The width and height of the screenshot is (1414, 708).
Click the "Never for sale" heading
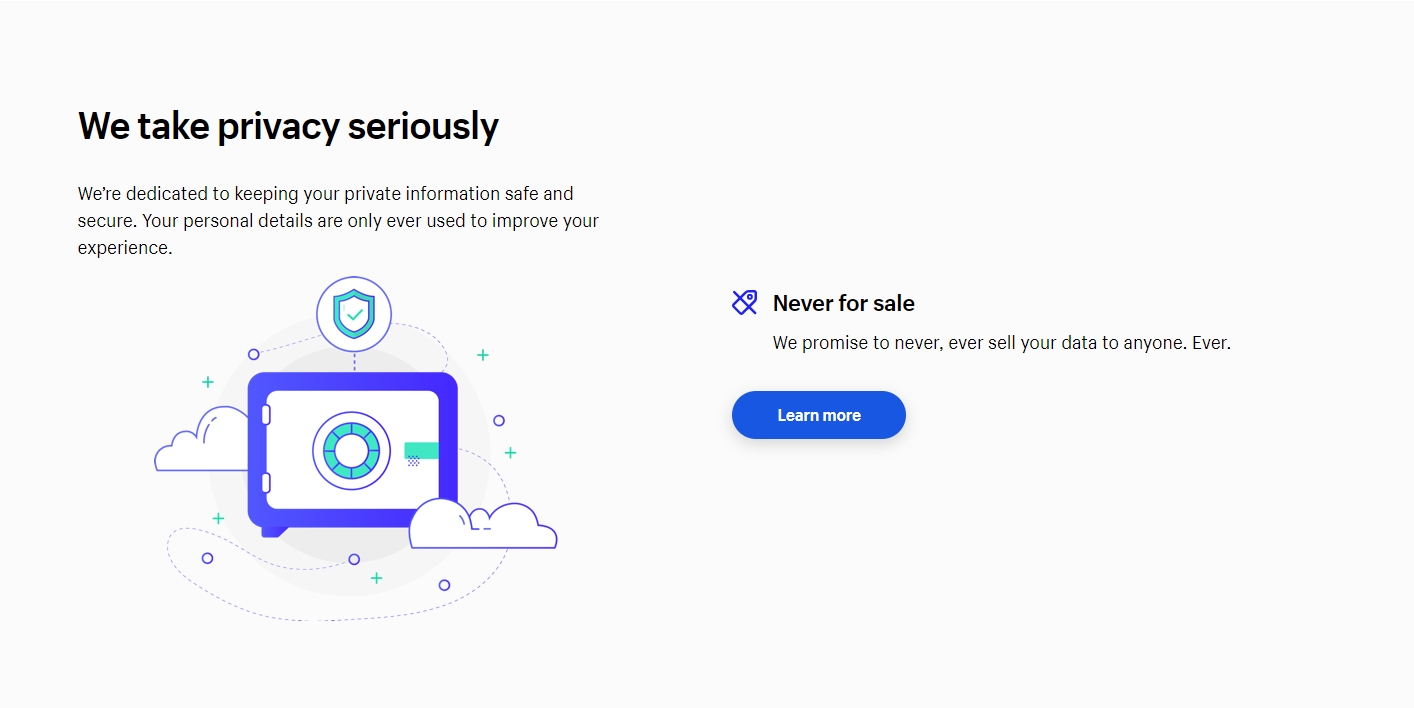point(843,303)
